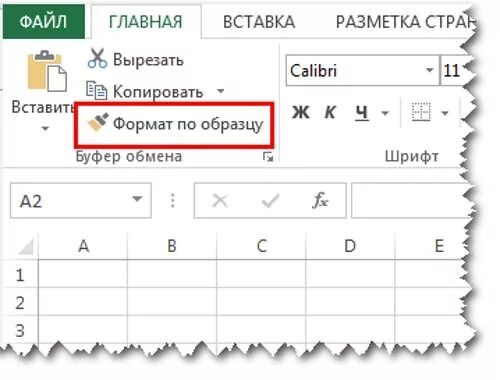Screen dimensions: 500x380
Task: Toggle italic with the К button
Action: (x=330, y=112)
